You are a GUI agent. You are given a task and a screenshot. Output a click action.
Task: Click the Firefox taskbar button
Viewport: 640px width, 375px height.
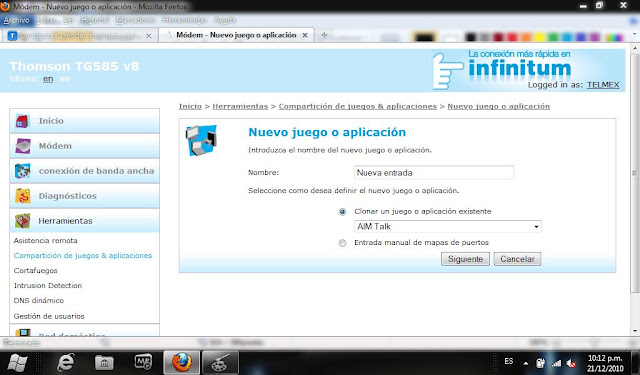182,362
